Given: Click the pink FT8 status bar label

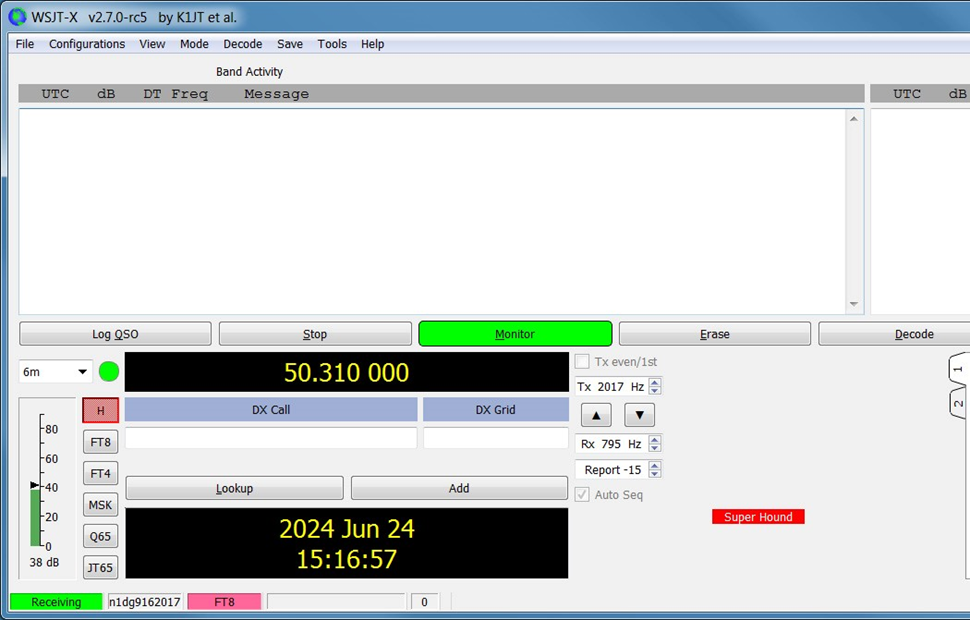Looking at the screenshot, I should tap(224, 601).
